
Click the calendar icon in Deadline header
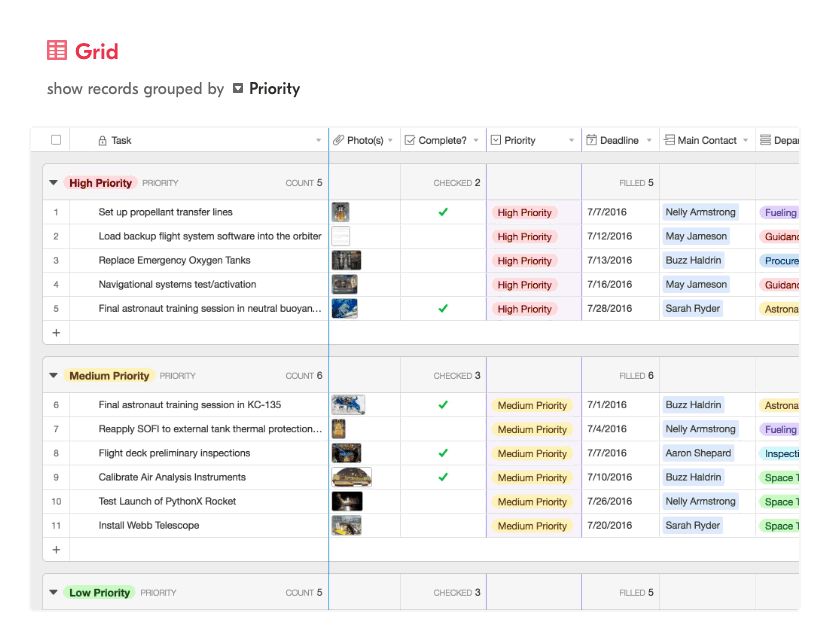click(591, 141)
